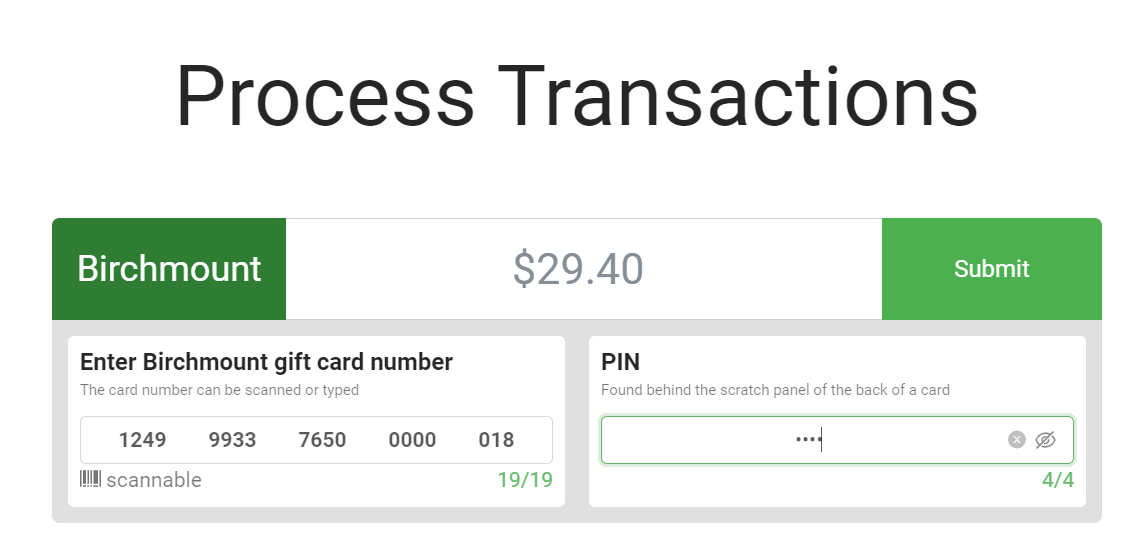This screenshot has height=533, width=1136.
Task: Select the Birchmount merchant label
Action: point(169,269)
